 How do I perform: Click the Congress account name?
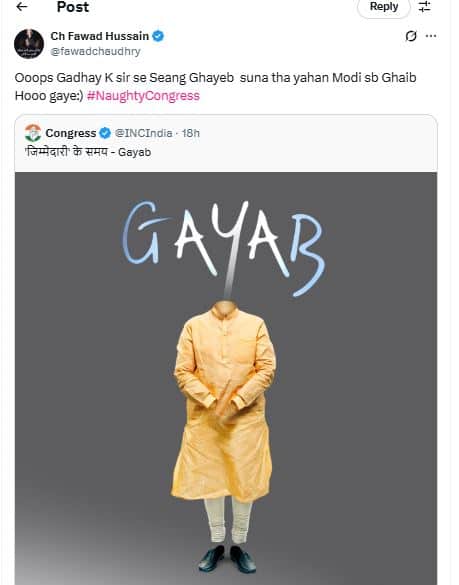(71, 133)
